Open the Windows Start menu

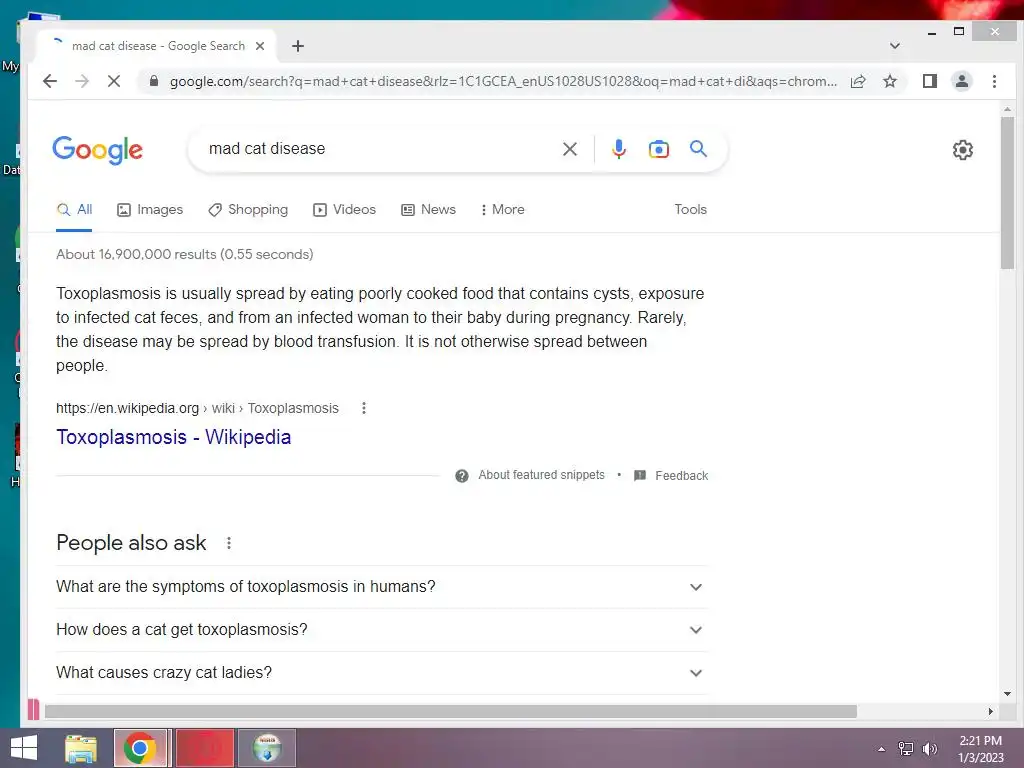24,748
